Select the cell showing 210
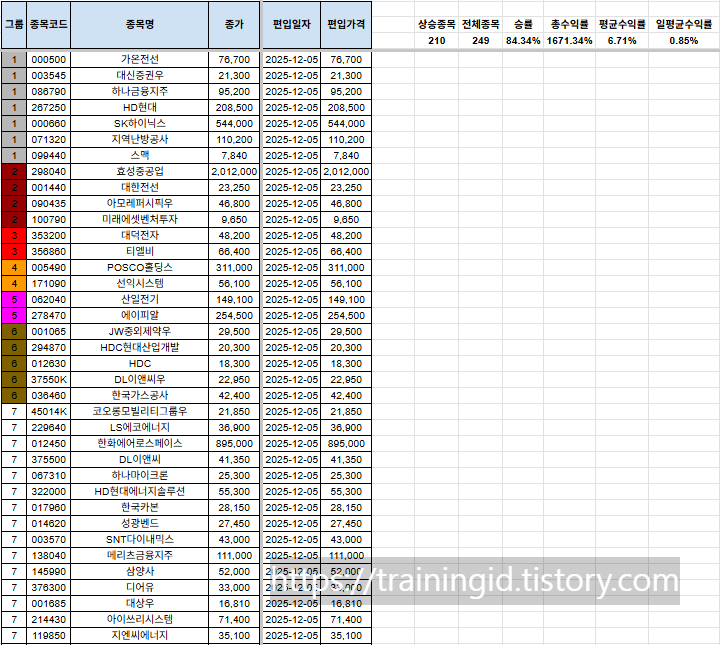 click(x=436, y=41)
